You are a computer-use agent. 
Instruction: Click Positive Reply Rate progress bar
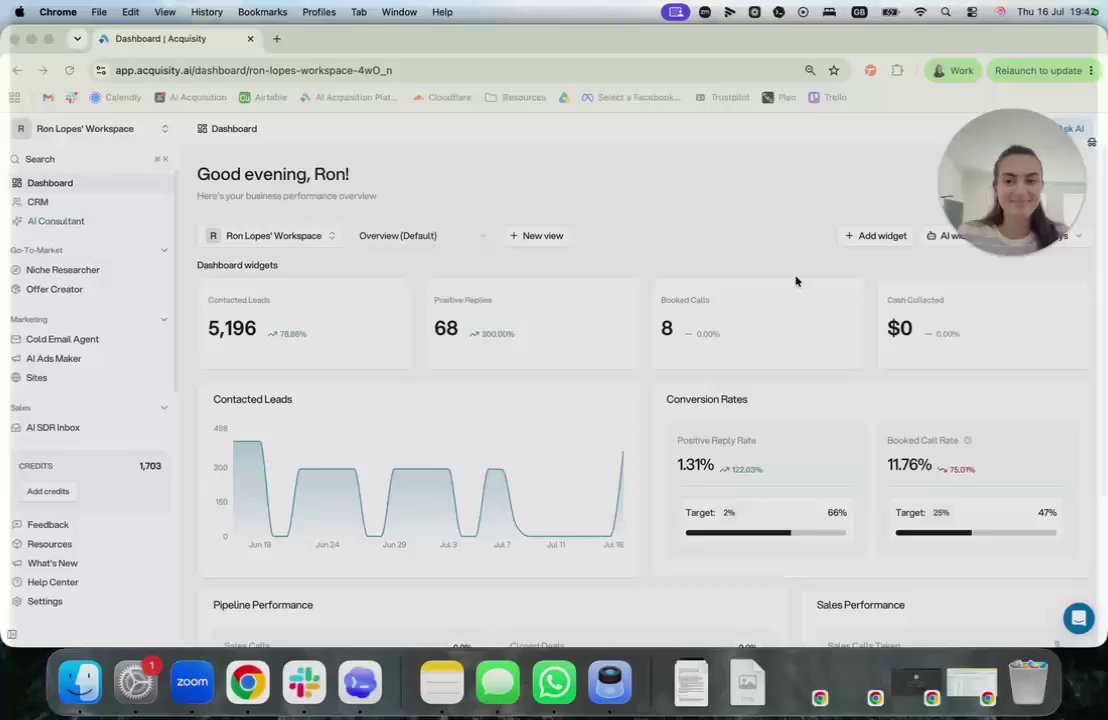(765, 533)
